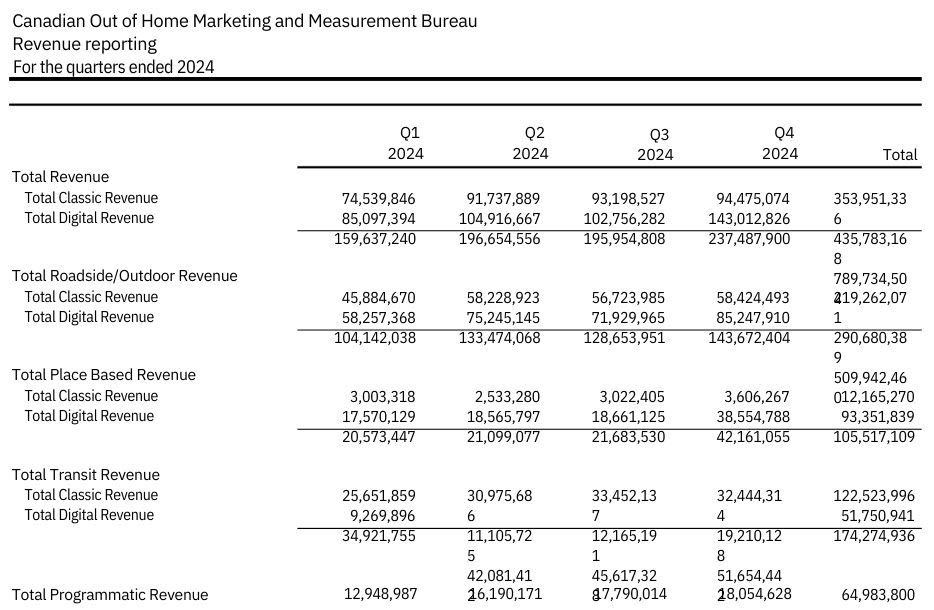Image resolution: width=934 pixels, height=610 pixels.
Task: Click the Q3 2024 column header
Action: (x=655, y=144)
